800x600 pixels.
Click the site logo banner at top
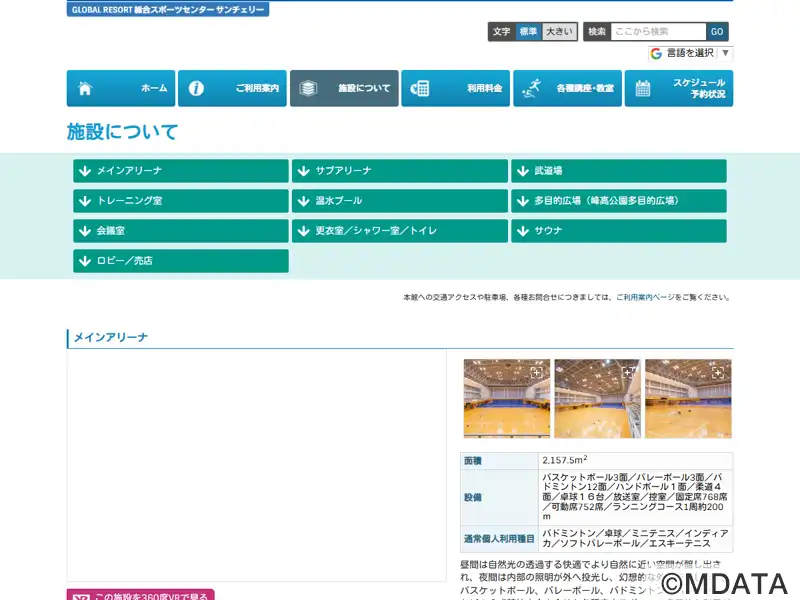click(168, 9)
